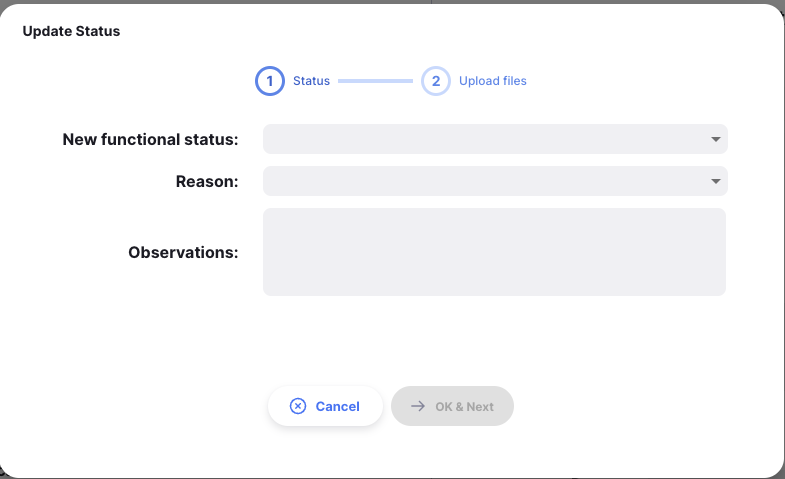The image size is (785, 479).
Task: Click the bottom area of Observations box
Action: pyautogui.click(x=494, y=284)
